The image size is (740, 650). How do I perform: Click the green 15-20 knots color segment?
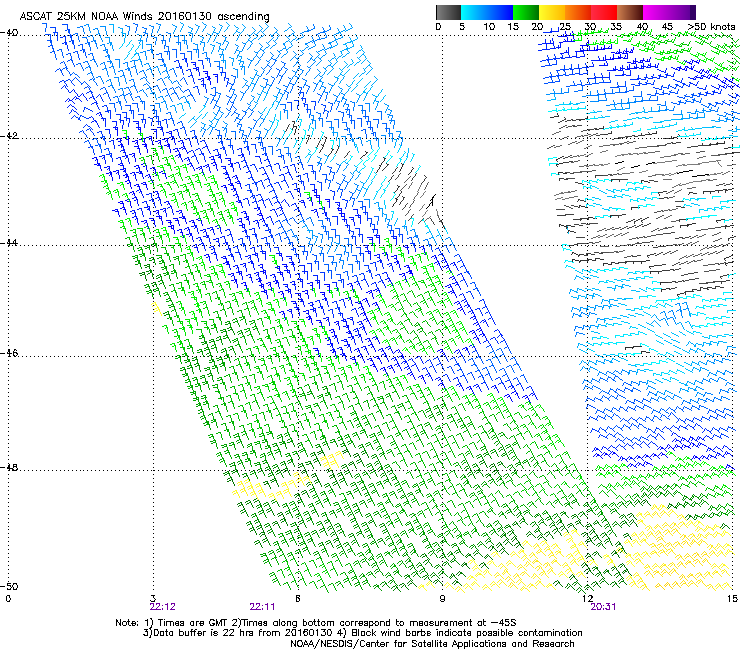coord(526,12)
